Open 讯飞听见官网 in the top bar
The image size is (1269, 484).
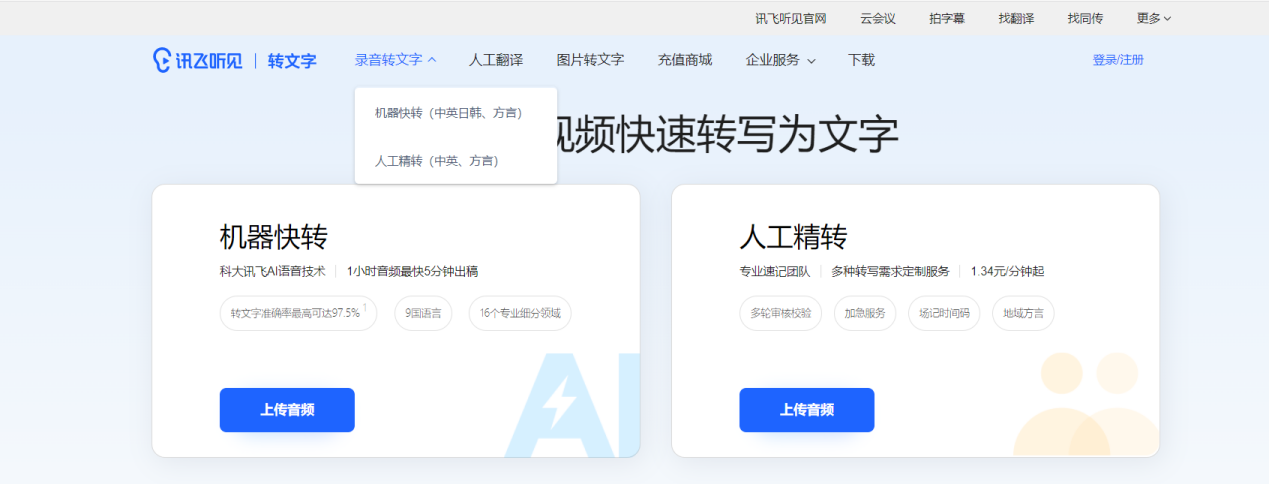tap(790, 18)
